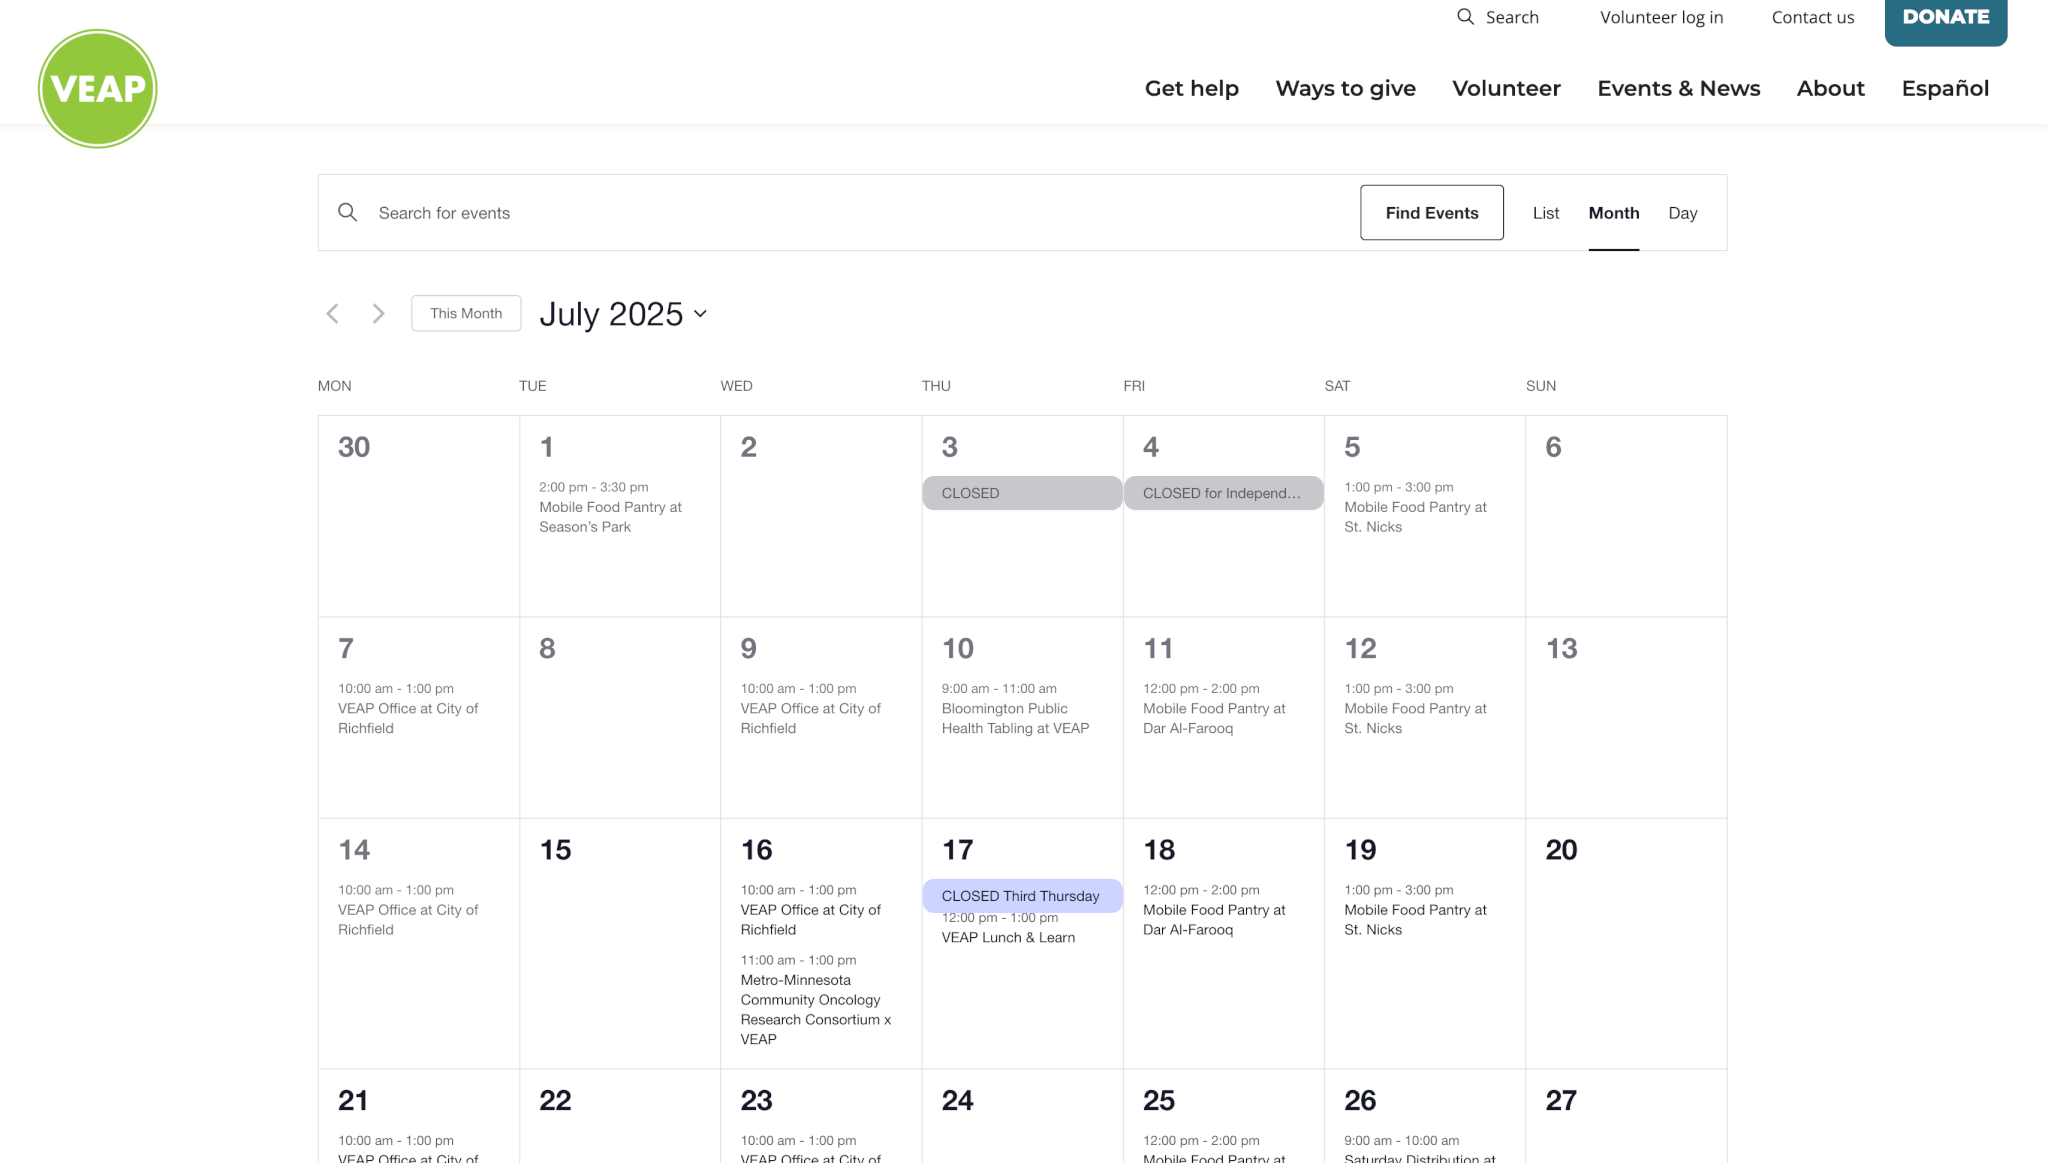Expand the July 2025 date picker

click(x=623, y=314)
